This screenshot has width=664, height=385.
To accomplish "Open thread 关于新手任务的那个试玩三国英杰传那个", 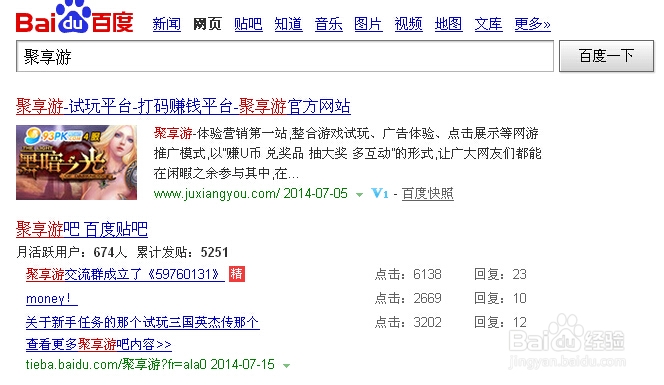I will [x=142, y=322].
